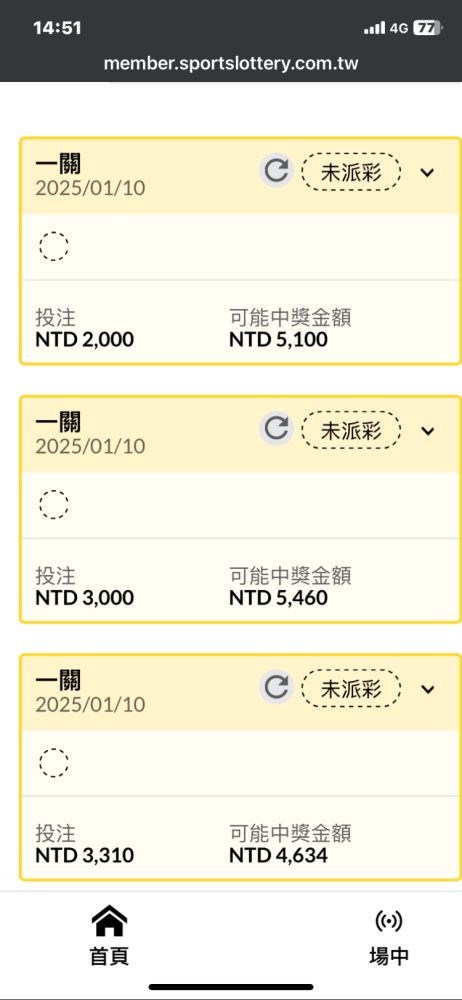The height and width of the screenshot is (1000, 462).
Task: Select dashed circle in the NTD 3,310 bet card
Action: point(54,762)
